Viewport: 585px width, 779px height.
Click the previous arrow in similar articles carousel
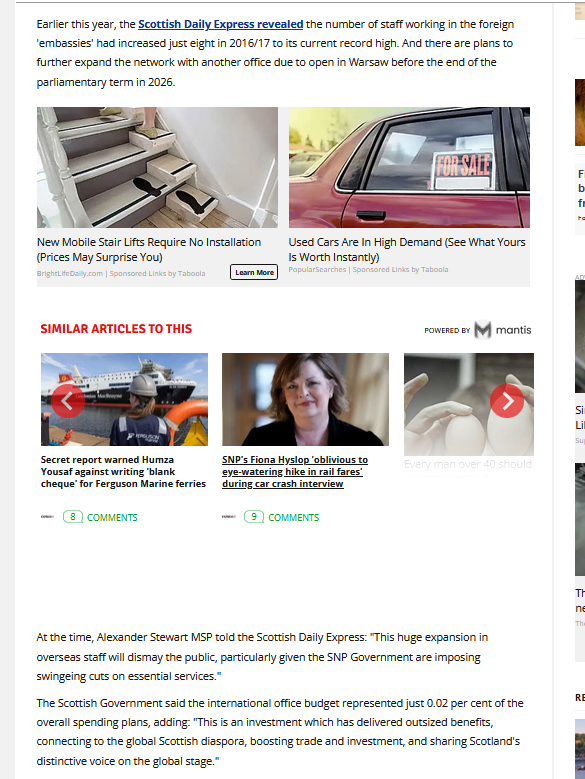[68, 400]
